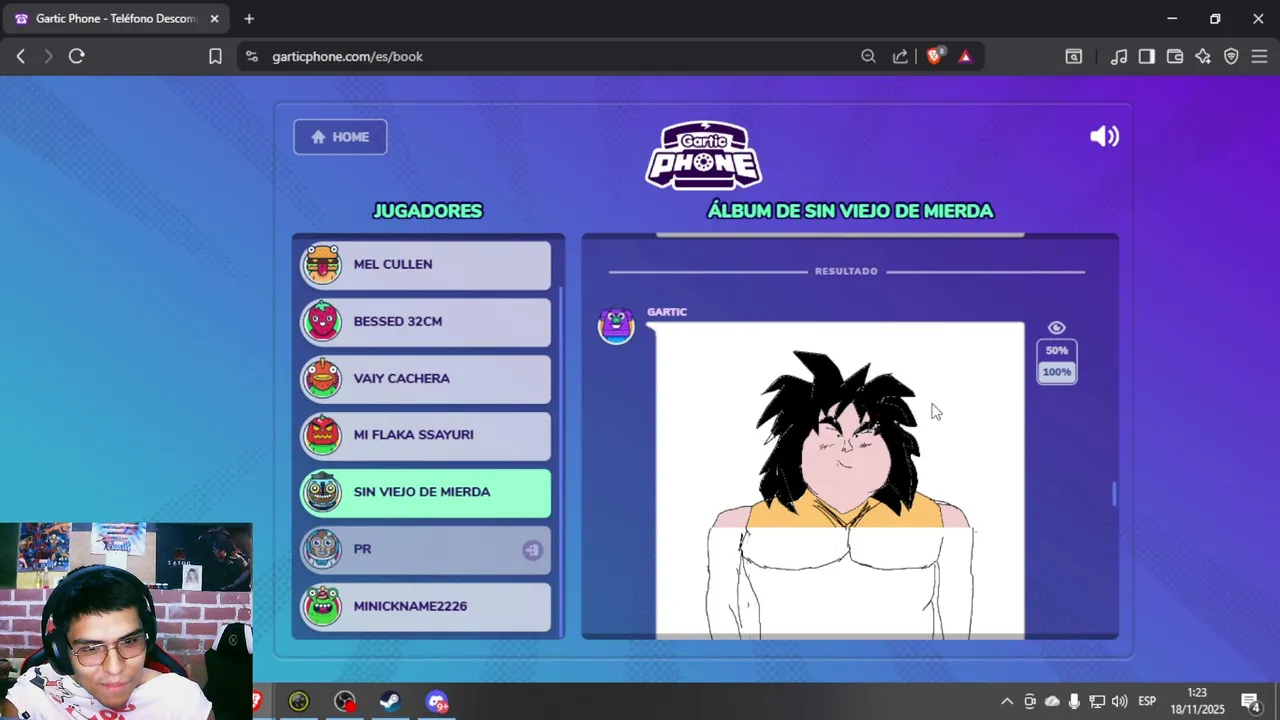Screen dimensions: 1280x720
Task: Click the RESULTADO label
Action: 846,271
